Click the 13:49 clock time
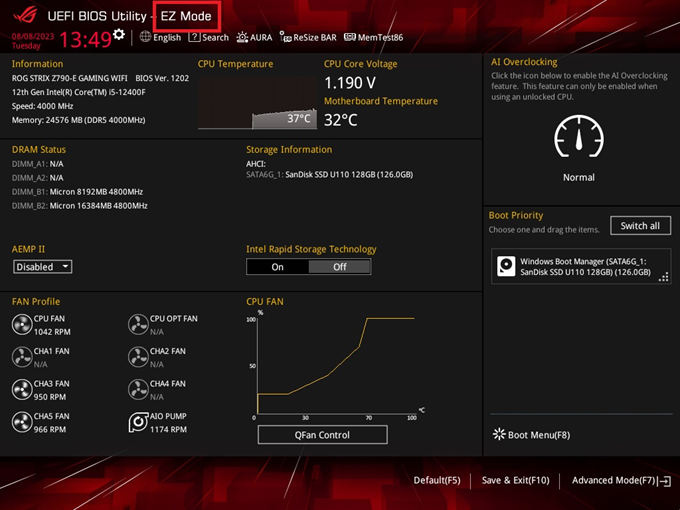The image size is (680, 510). pos(85,39)
